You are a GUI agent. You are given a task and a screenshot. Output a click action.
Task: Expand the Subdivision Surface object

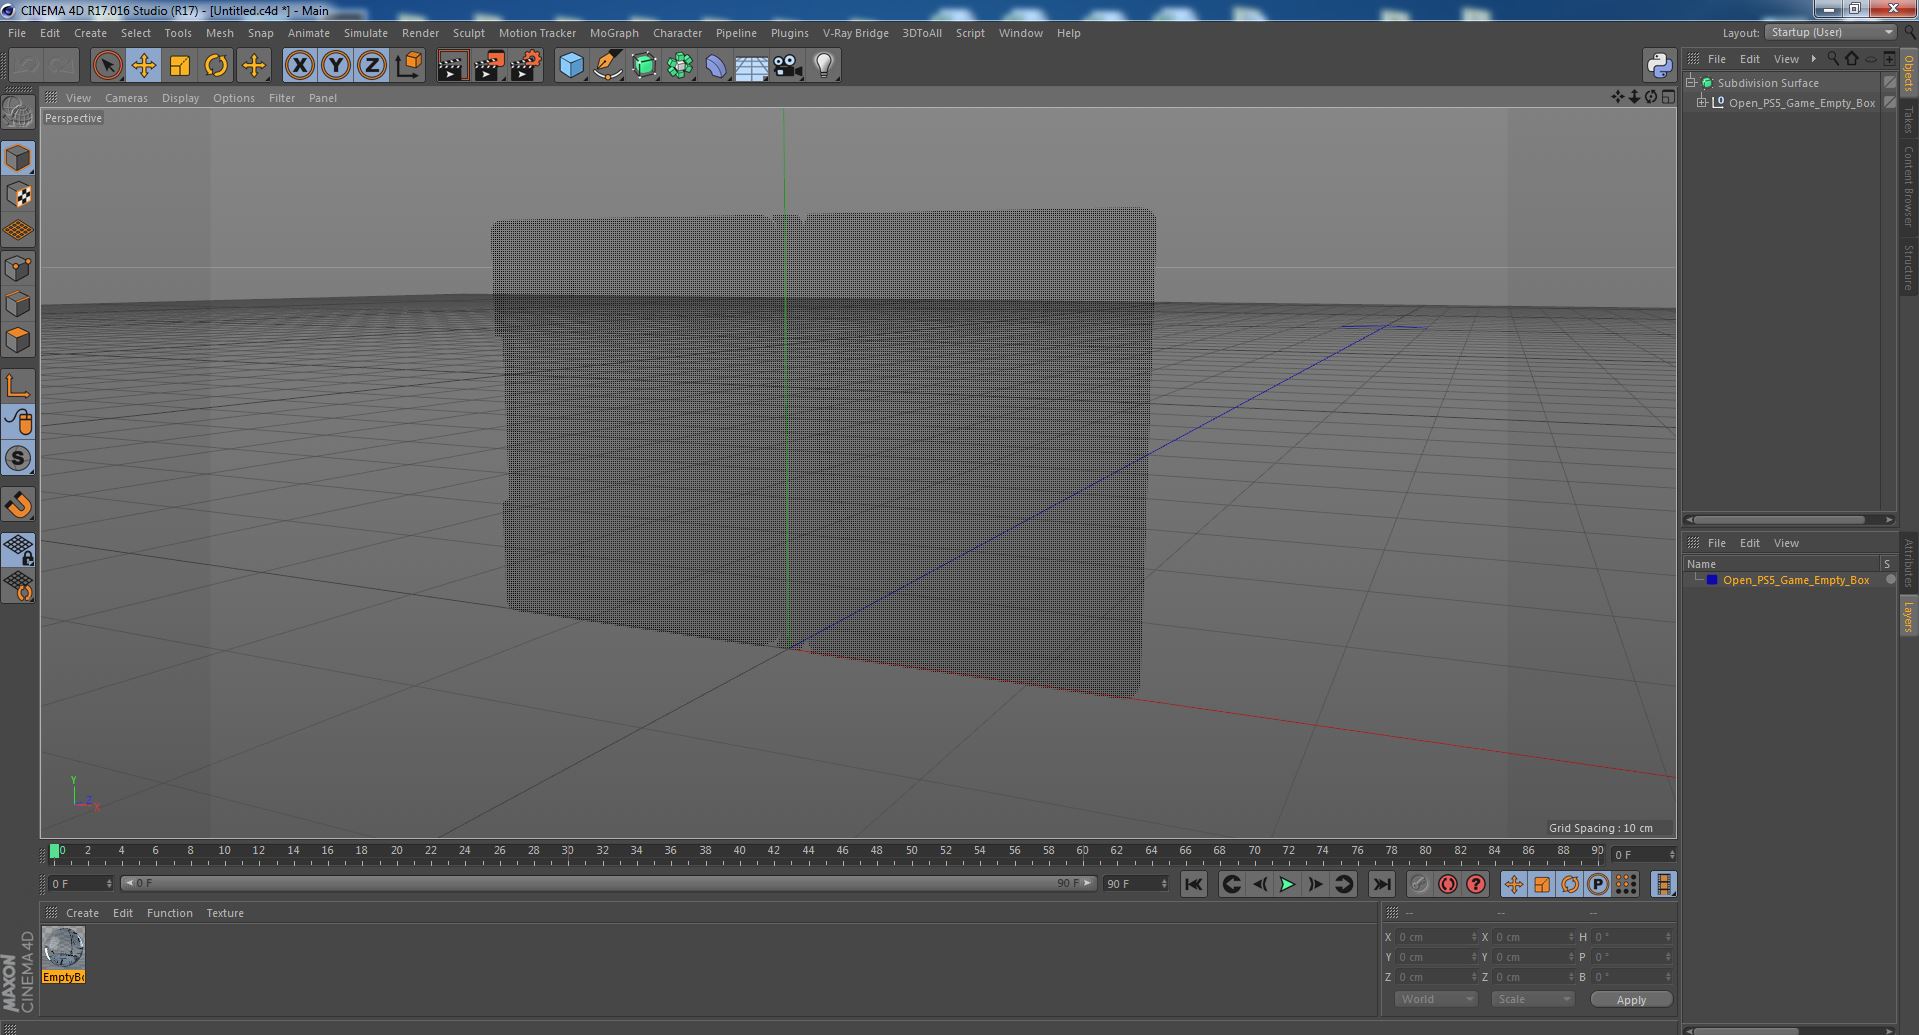point(1691,83)
